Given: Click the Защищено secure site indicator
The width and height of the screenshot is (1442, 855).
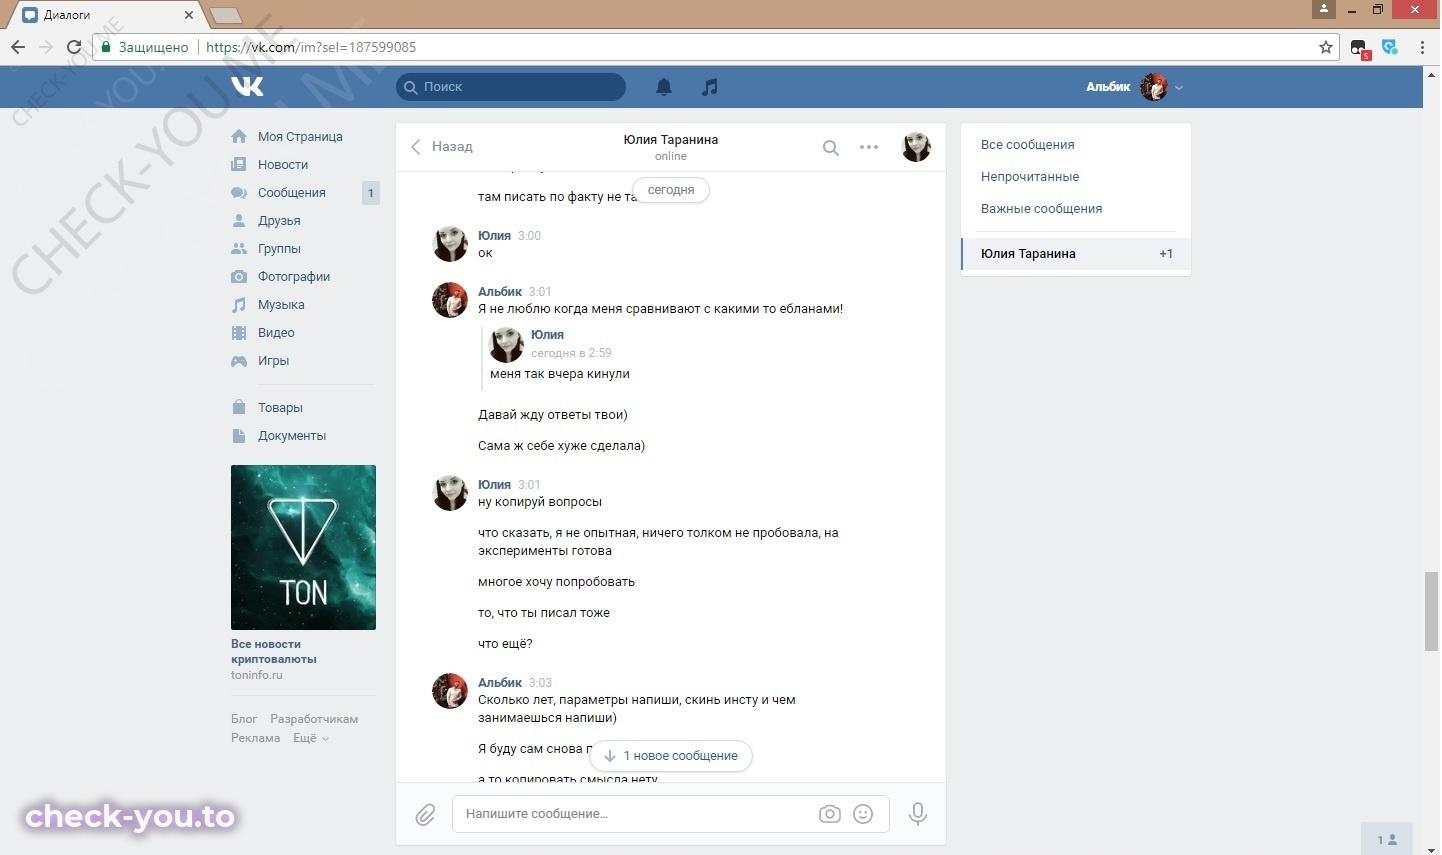Looking at the screenshot, I should [x=145, y=47].
